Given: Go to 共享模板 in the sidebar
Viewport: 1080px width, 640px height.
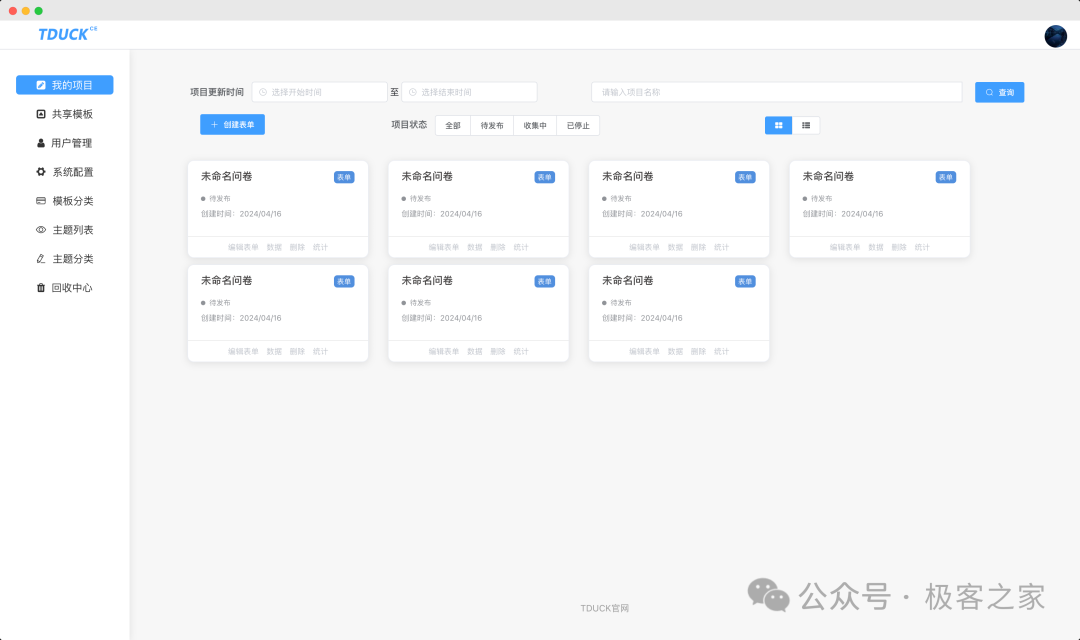Looking at the screenshot, I should pyautogui.click(x=65, y=114).
